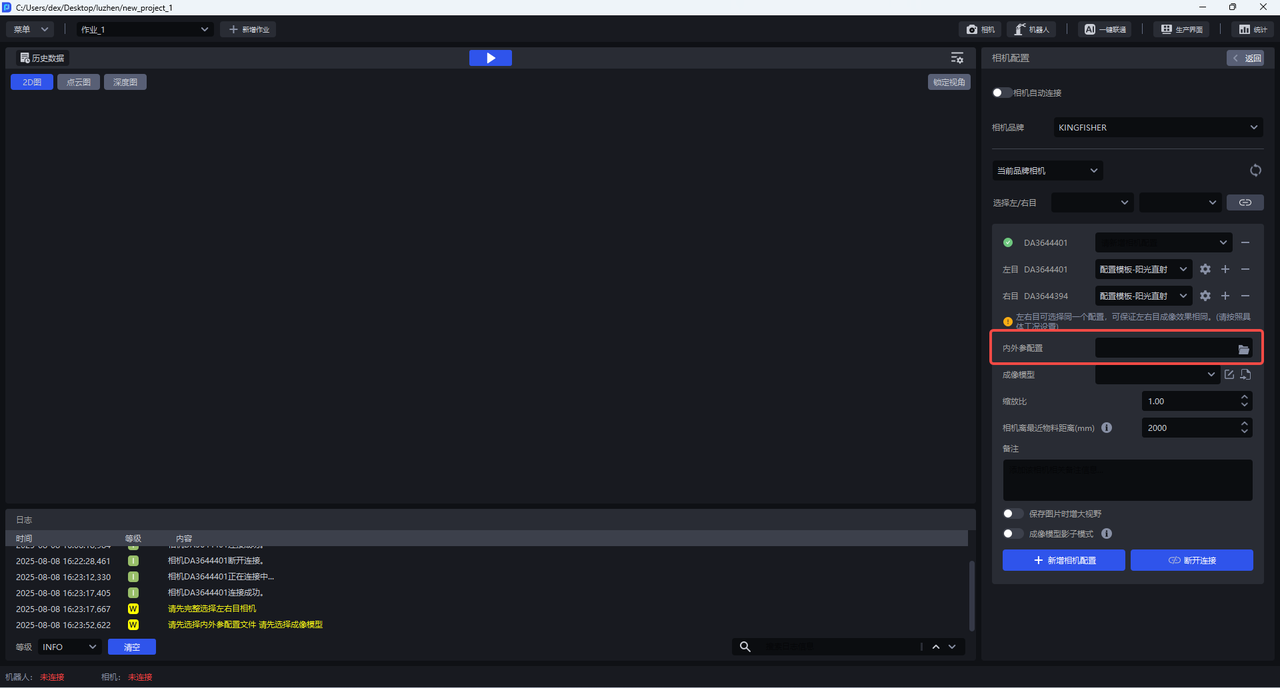Image resolution: width=1280 pixels, height=688 pixels.
Task: Enable 保存图片时增大视野 switch
Action: click(1013, 513)
